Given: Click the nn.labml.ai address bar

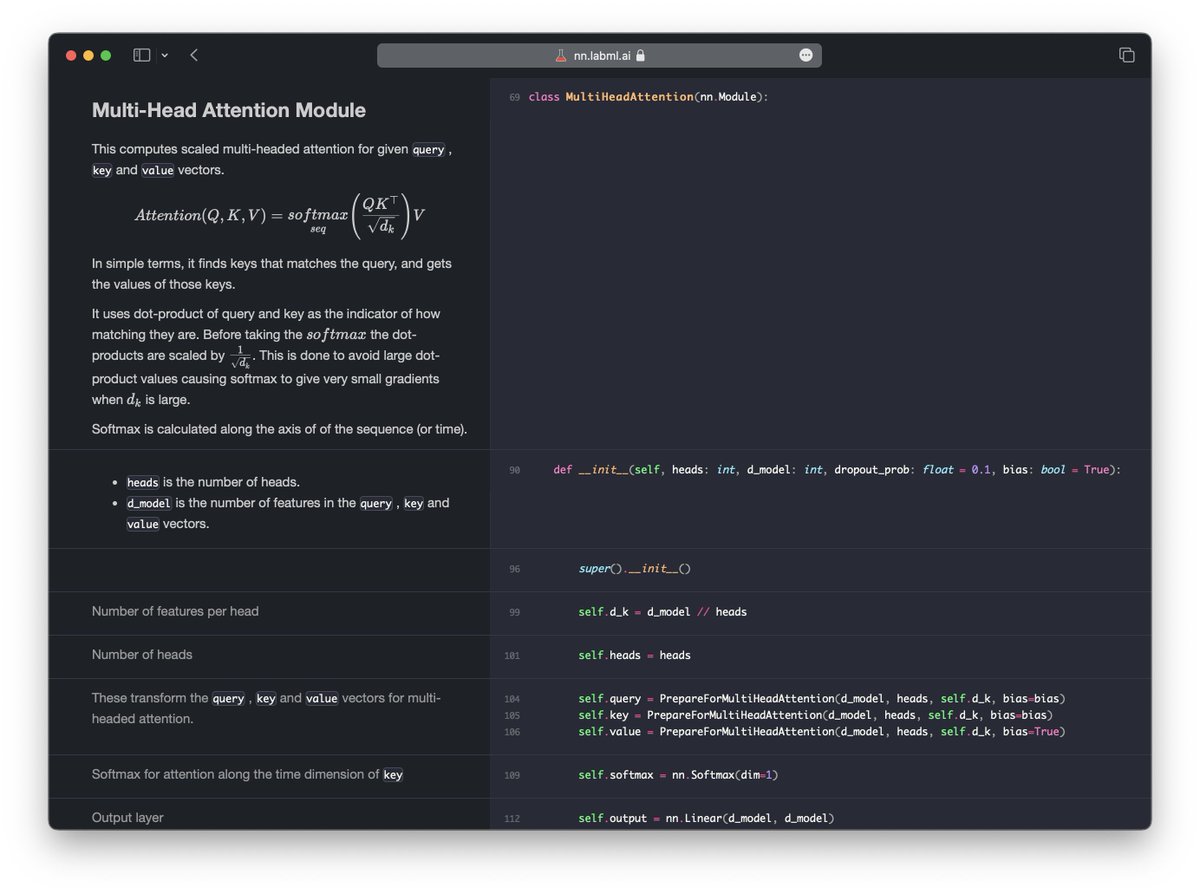Looking at the screenshot, I should click(599, 55).
